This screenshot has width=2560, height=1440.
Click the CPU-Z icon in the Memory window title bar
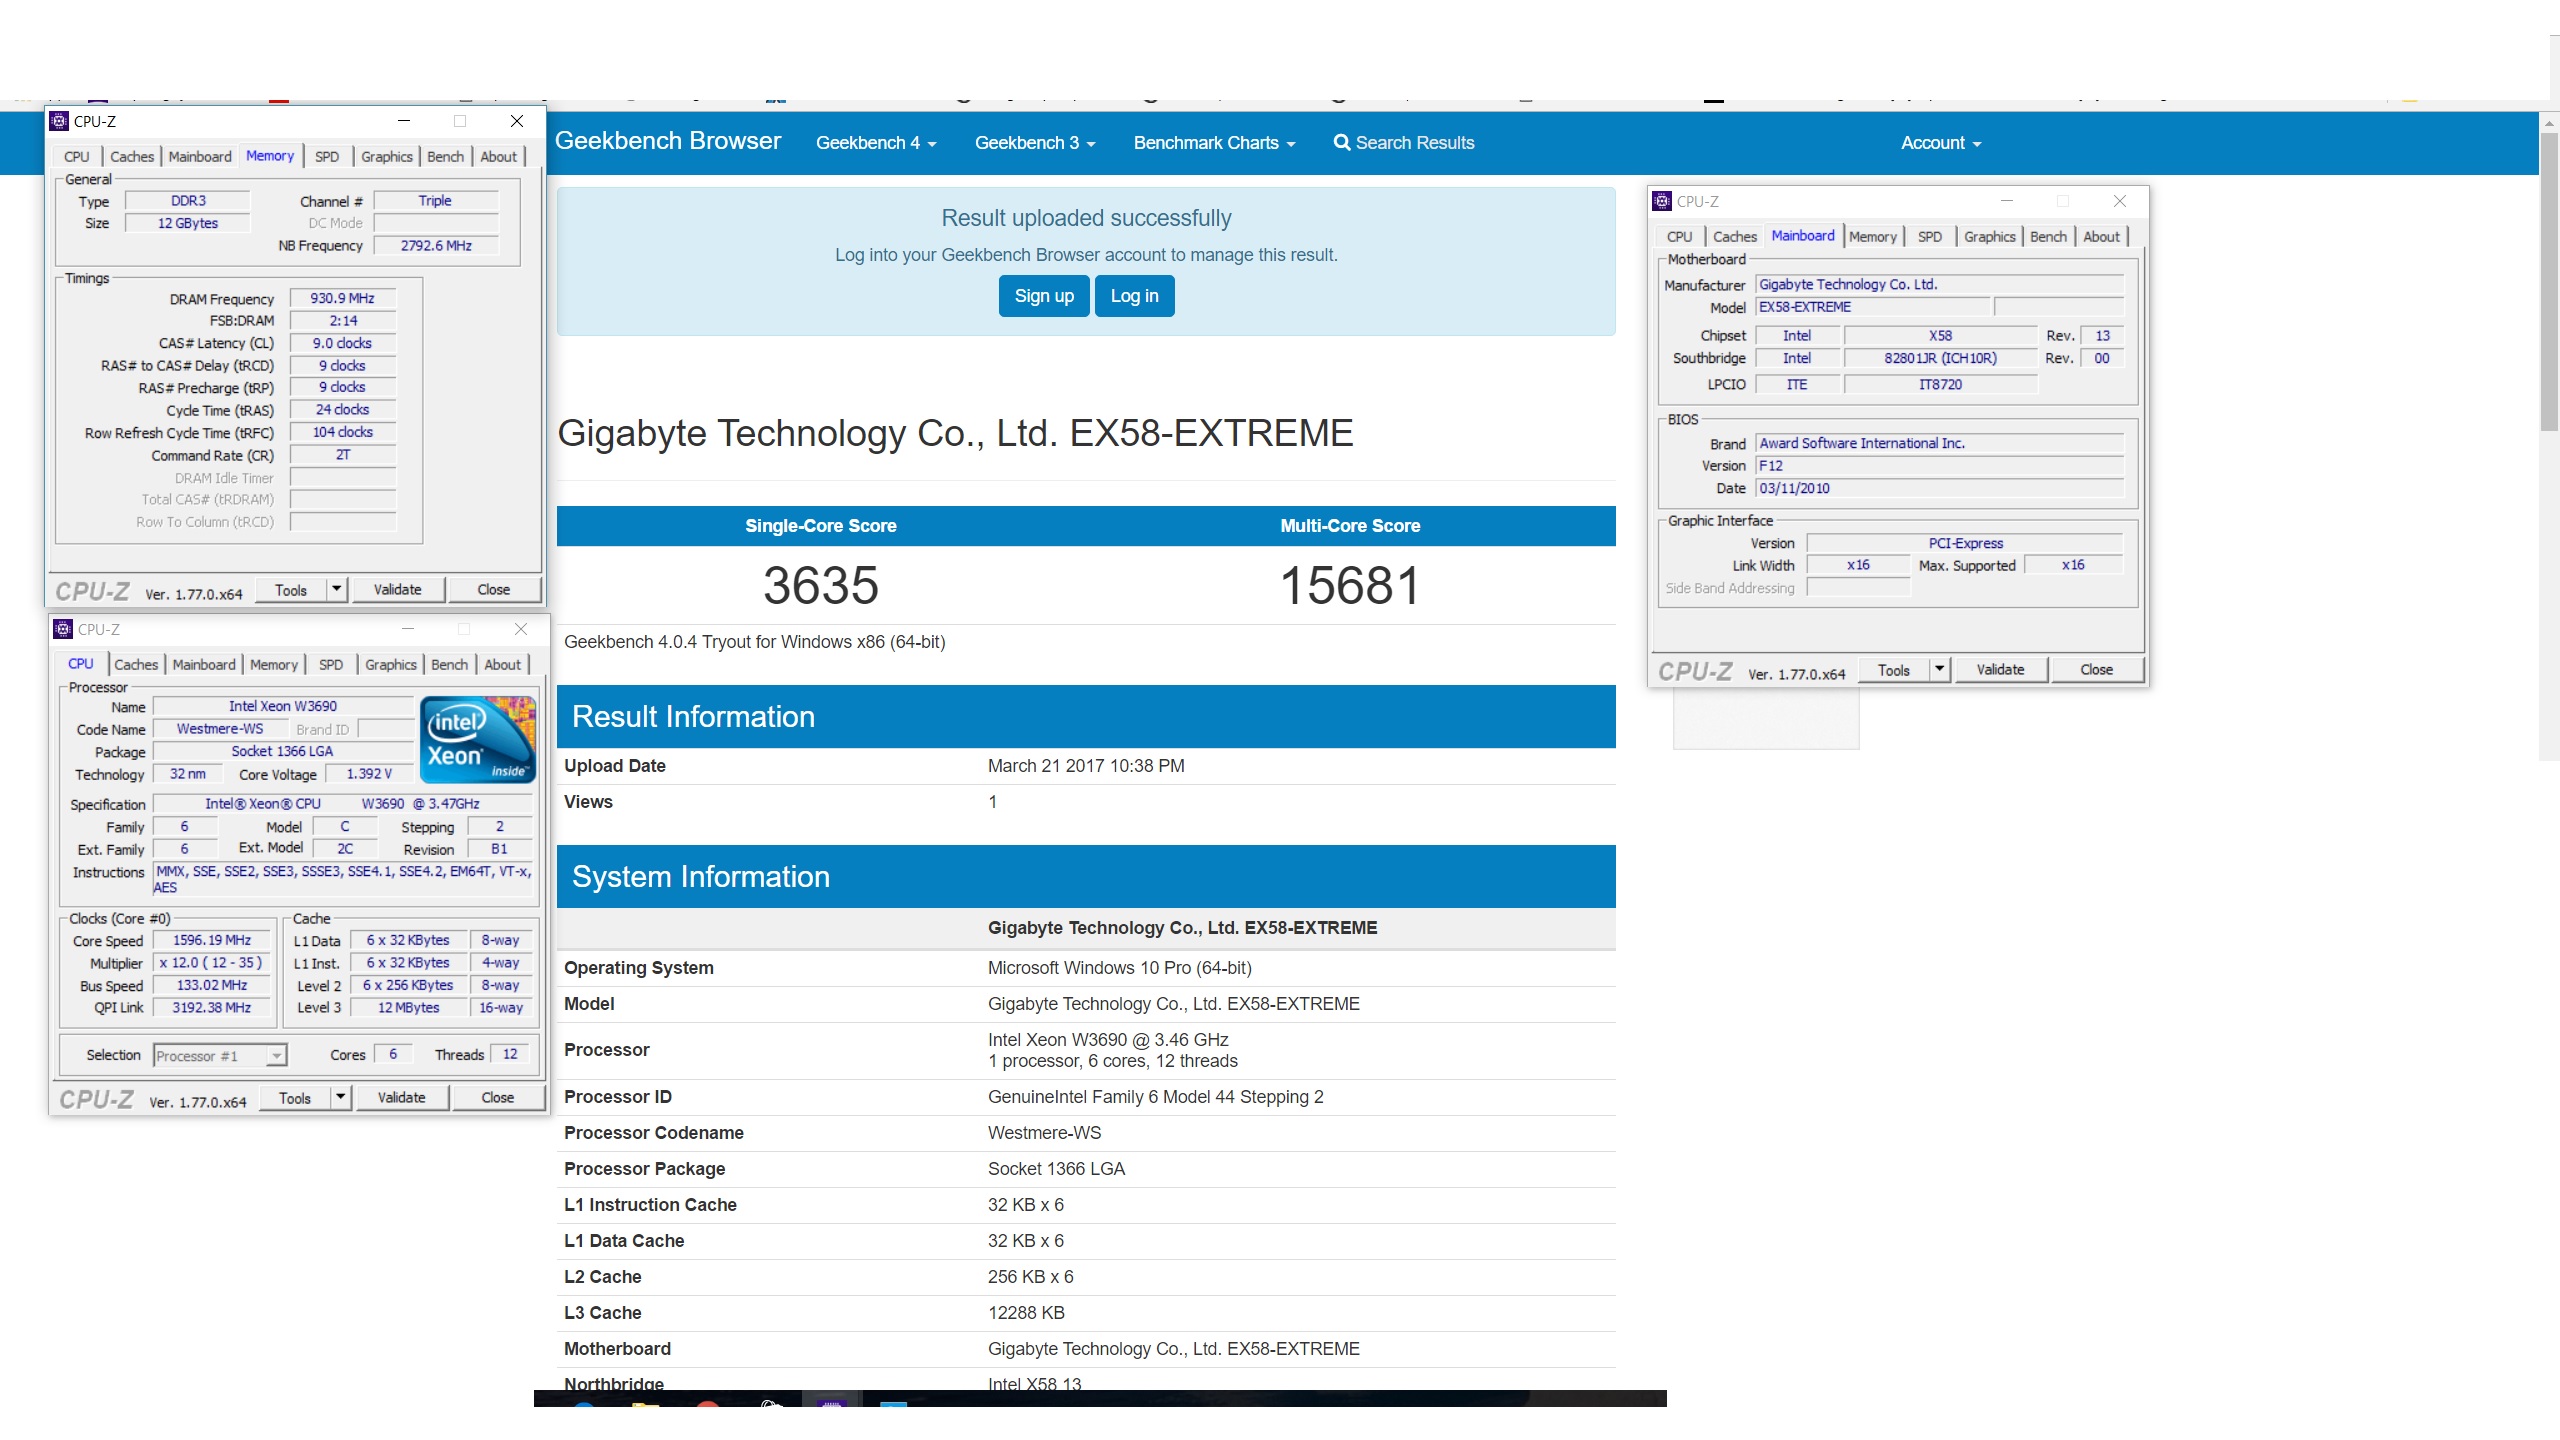click(59, 121)
